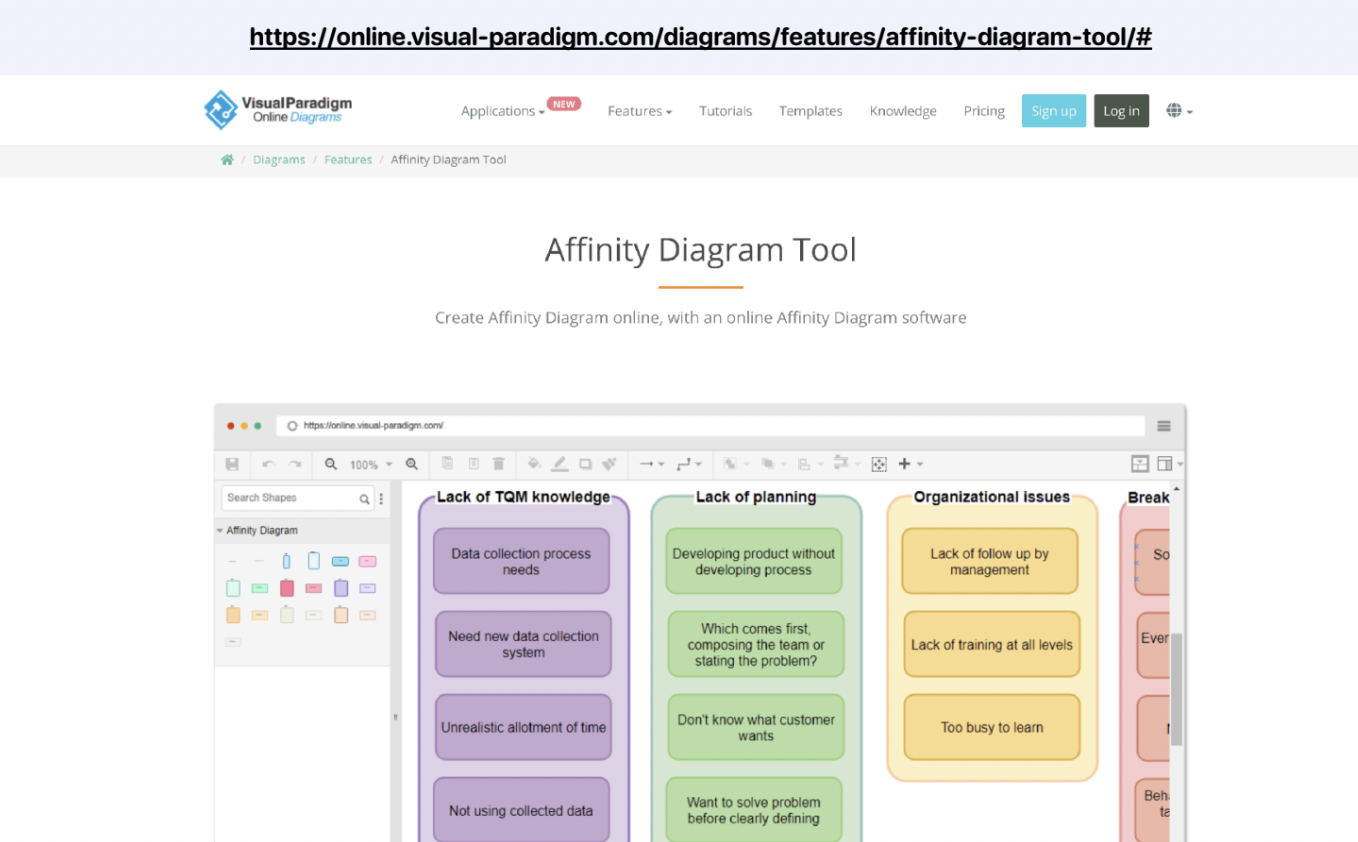The width and height of the screenshot is (1358, 842).
Task: Select the 'Don't know what customer wants' card
Action: pyautogui.click(x=756, y=727)
